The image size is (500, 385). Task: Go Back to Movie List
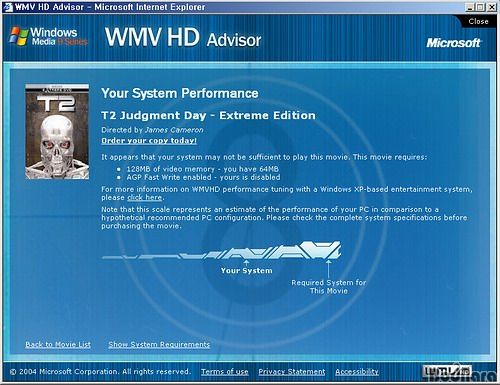pos(58,344)
